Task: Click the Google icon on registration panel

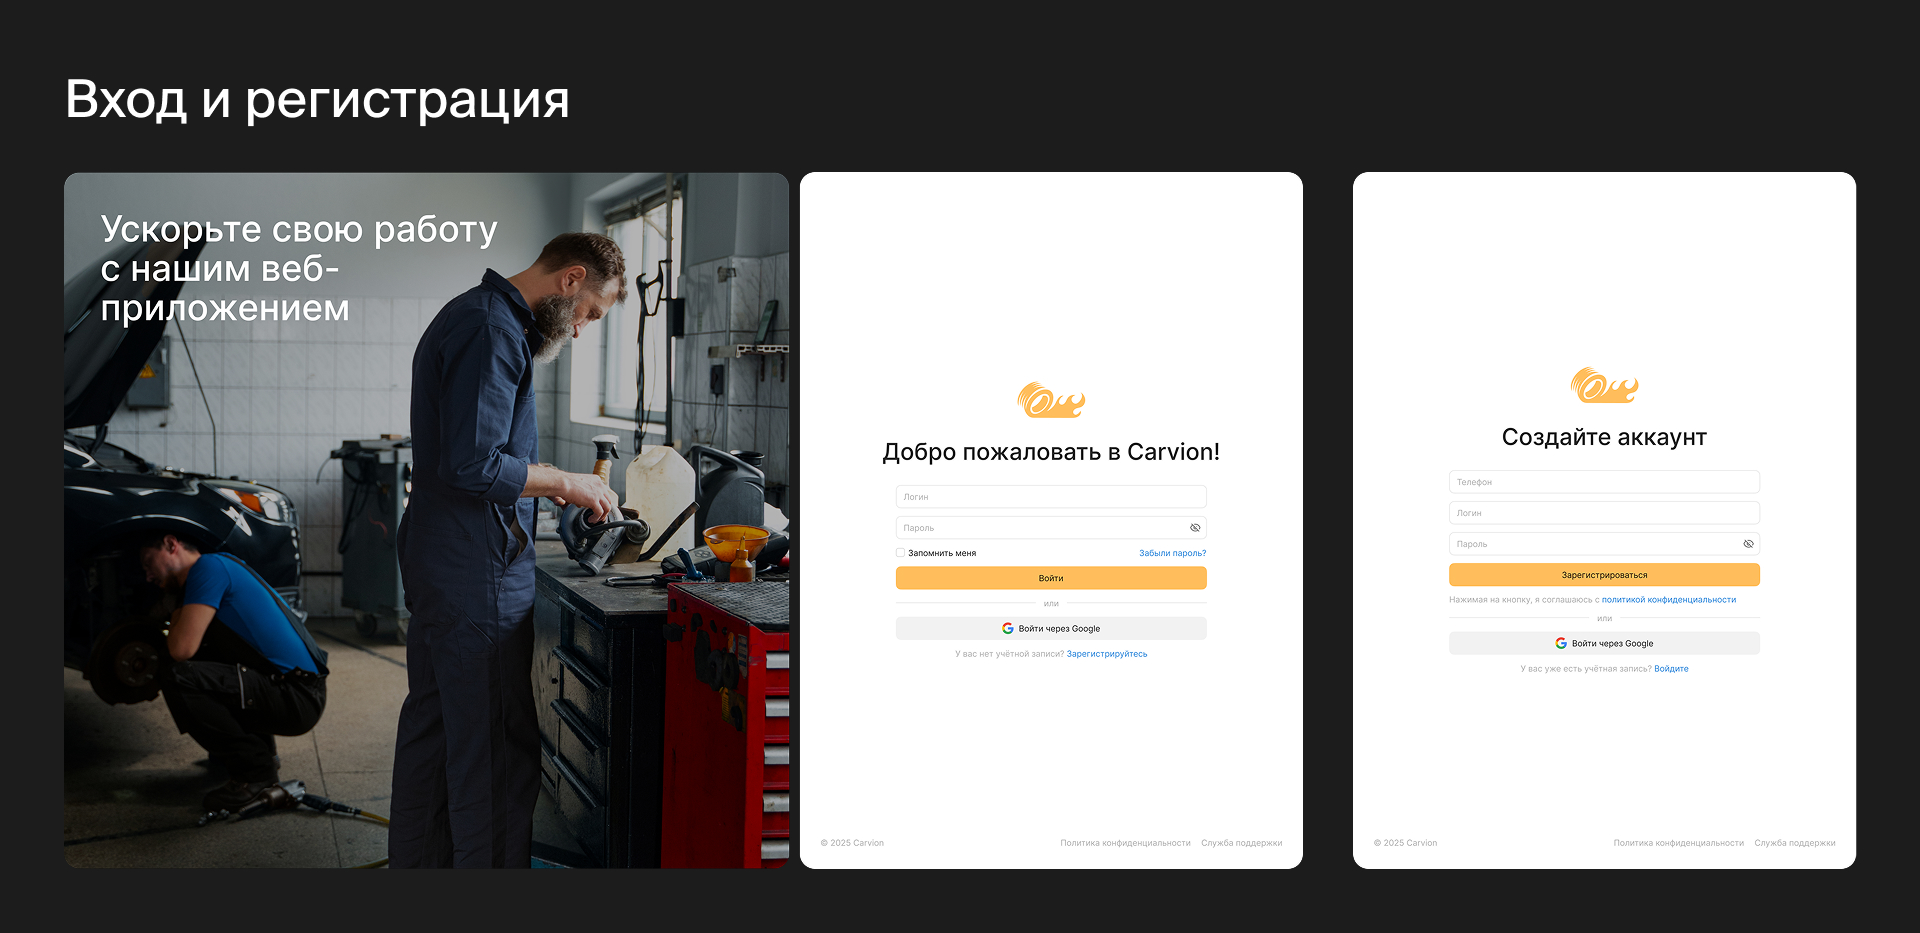Action: point(1561,644)
